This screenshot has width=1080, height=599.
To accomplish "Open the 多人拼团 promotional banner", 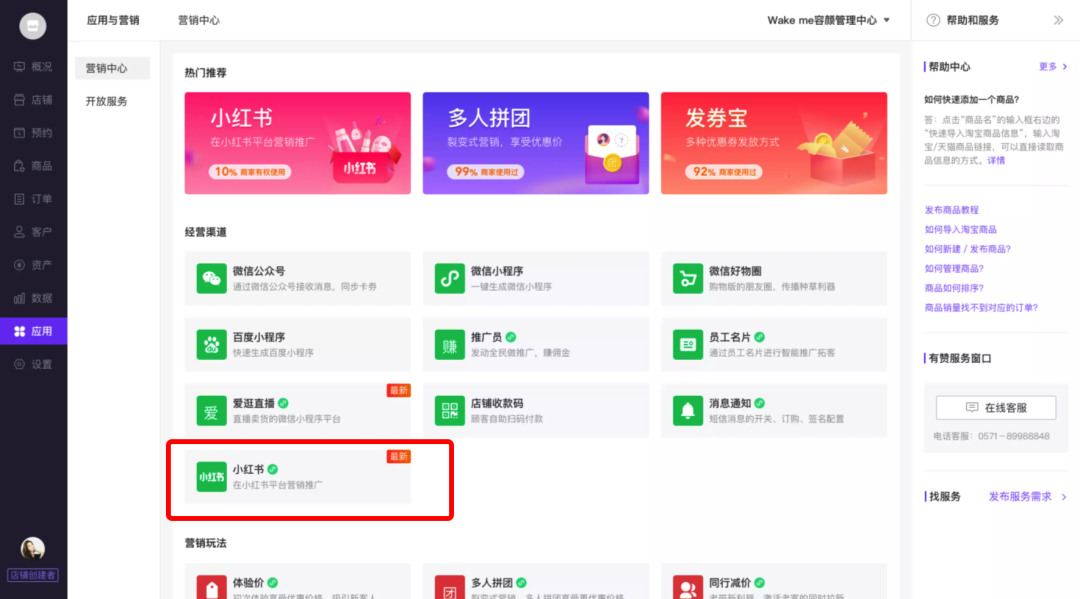I will [536, 143].
